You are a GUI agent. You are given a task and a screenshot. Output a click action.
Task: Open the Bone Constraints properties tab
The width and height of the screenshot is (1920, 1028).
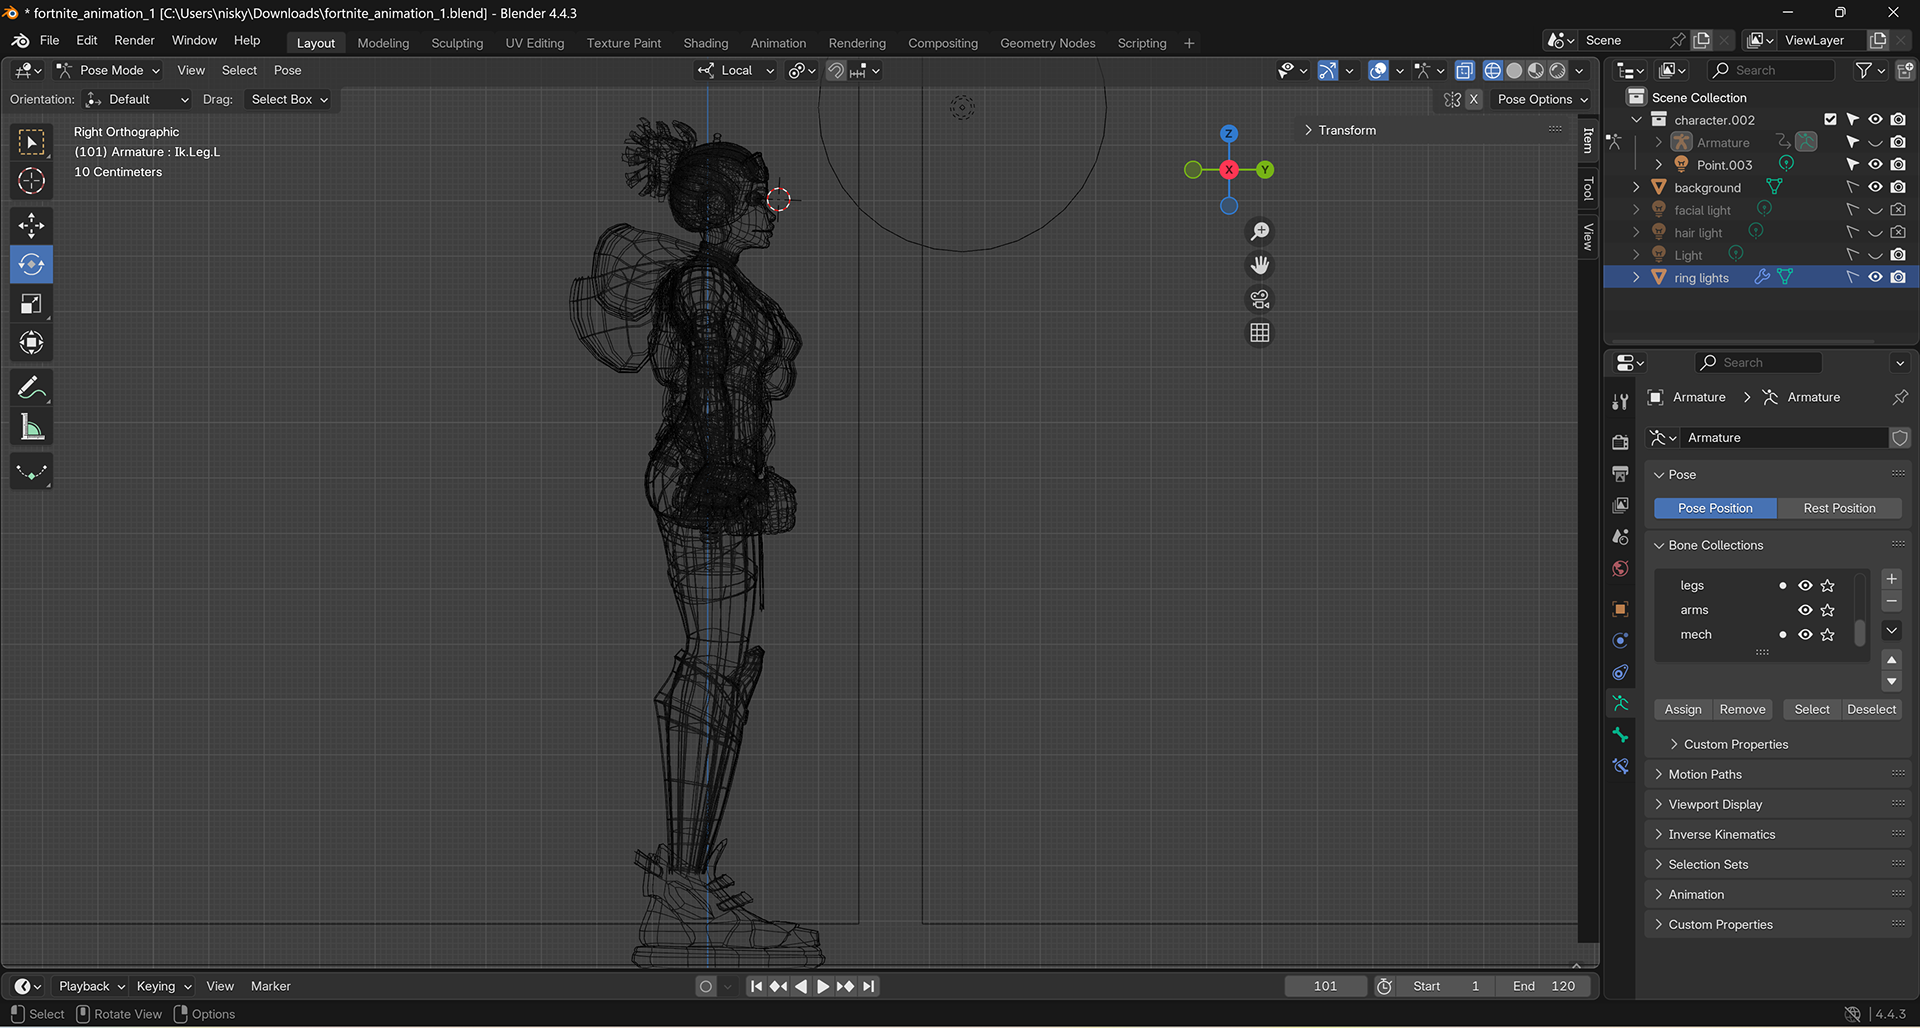[1620, 767]
